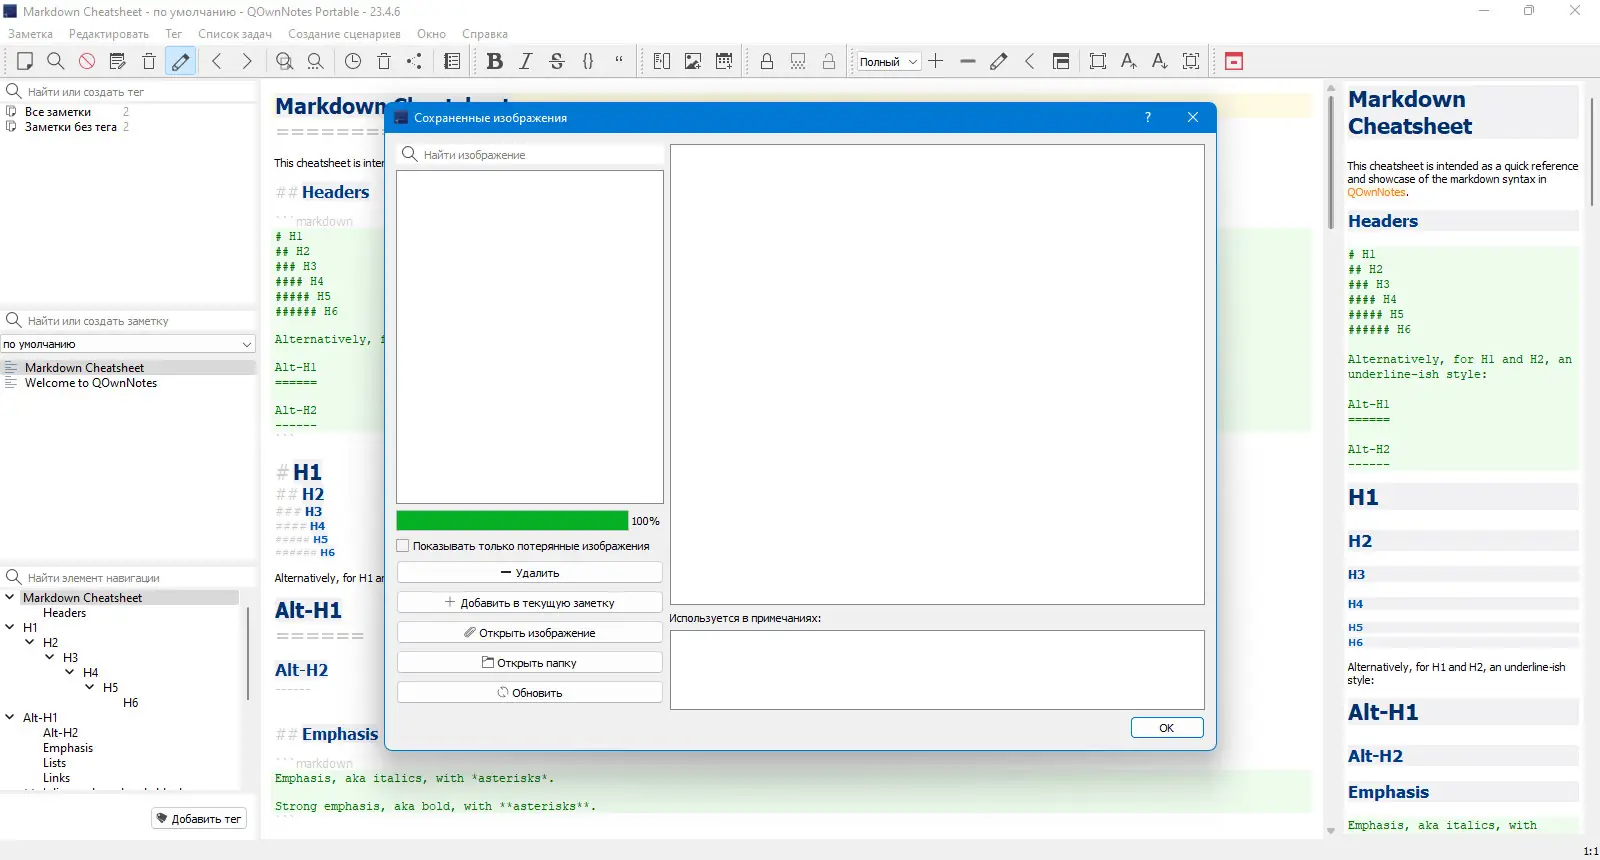
Task: Click the green 100% progress bar
Action: point(512,521)
